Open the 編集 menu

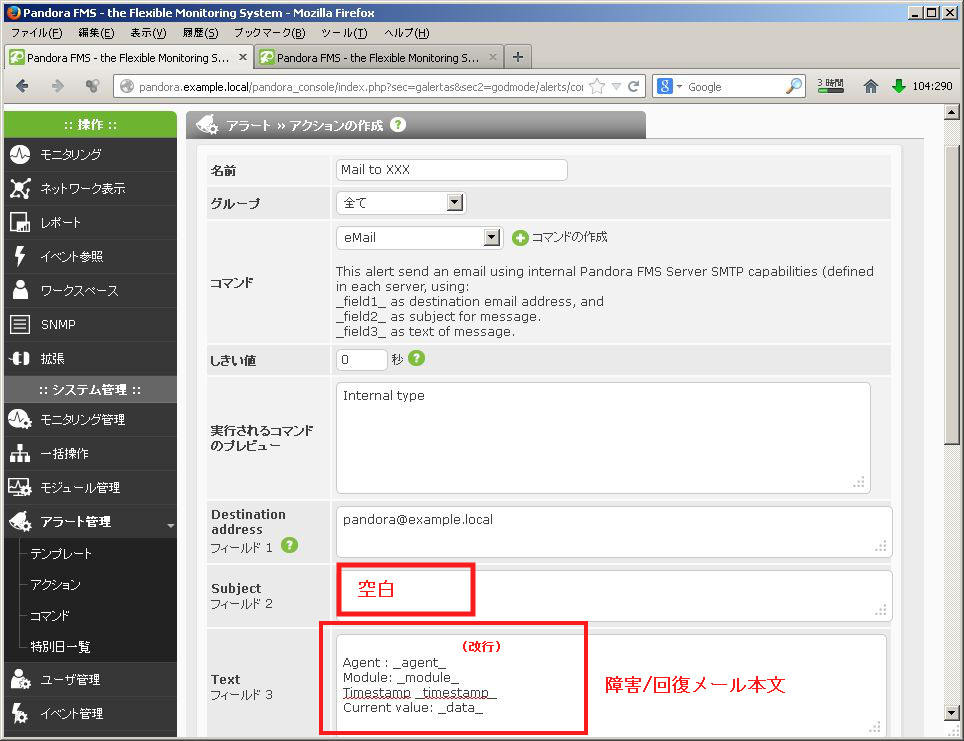click(x=97, y=33)
